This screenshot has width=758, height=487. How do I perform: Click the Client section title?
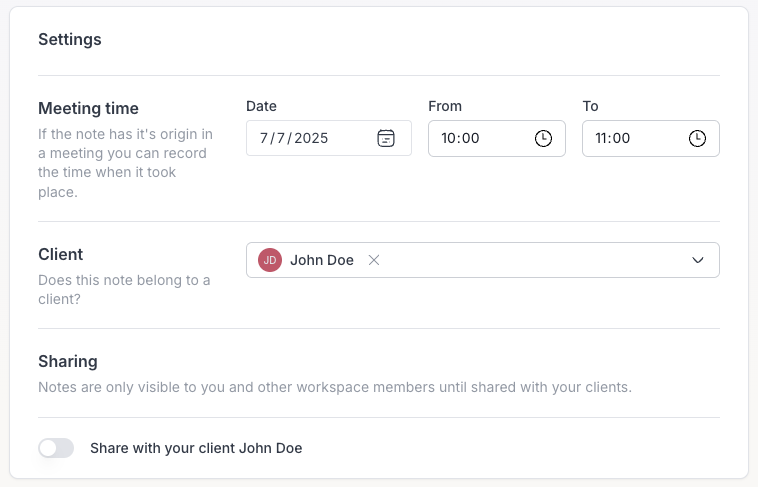click(x=60, y=254)
